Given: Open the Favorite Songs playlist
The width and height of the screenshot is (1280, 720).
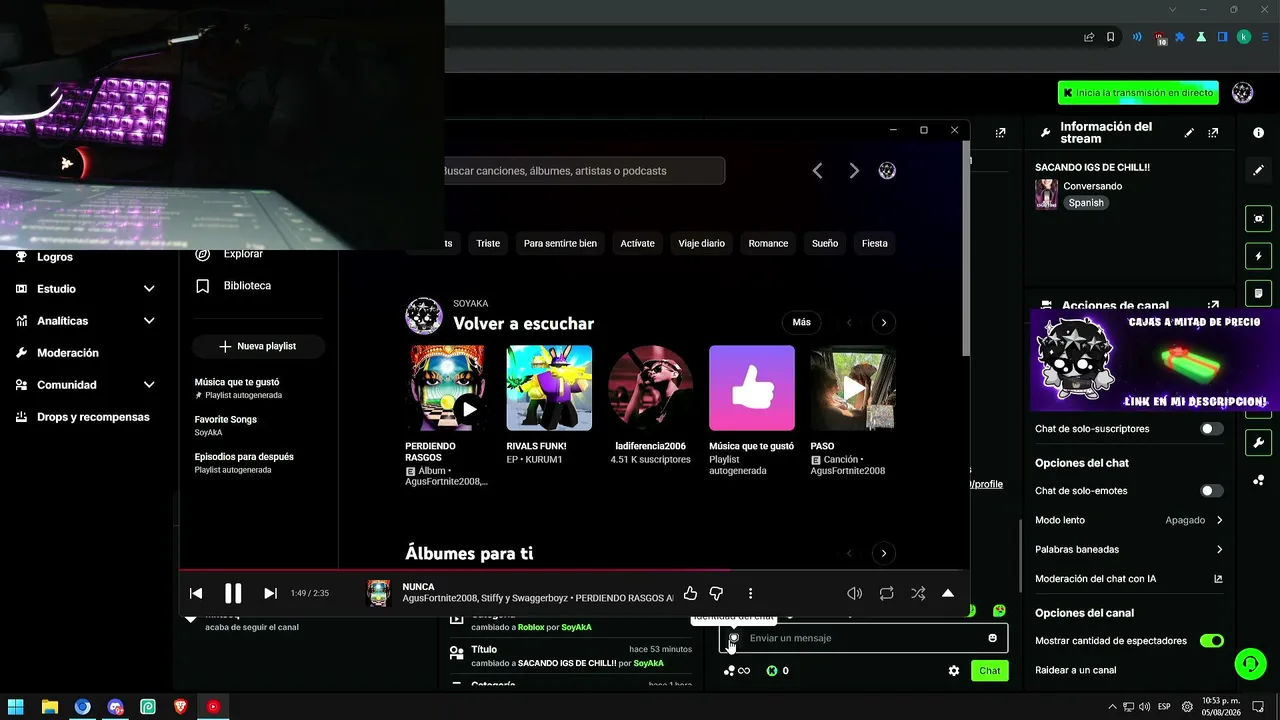Looking at the screenshot, I should 226,425.
